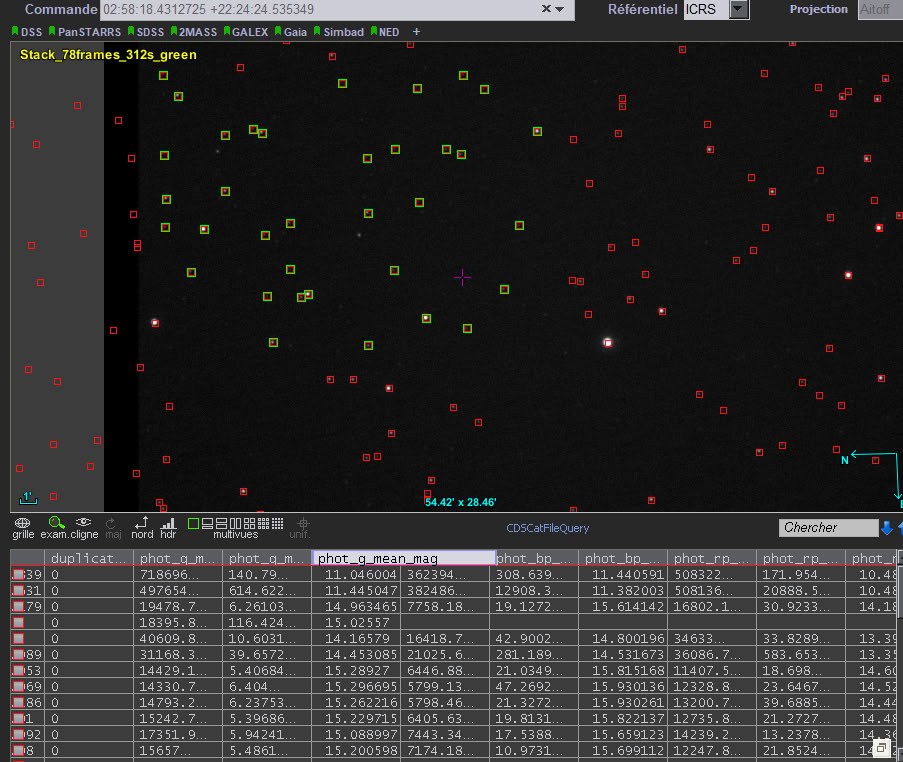Click the Stack_78frames_312s_green view title
This screenshot has width=903, height=762.
point(108,55)
